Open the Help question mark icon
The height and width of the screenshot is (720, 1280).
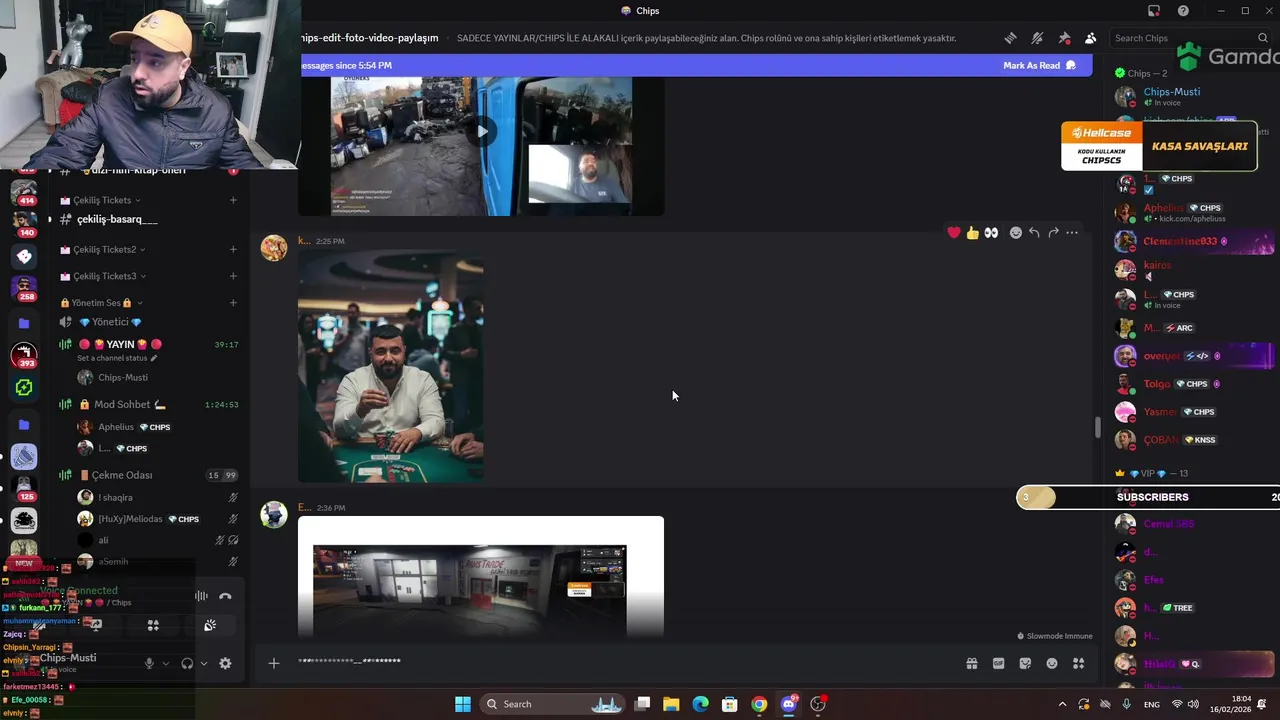pyautogui.click(x=1184, y=11)
